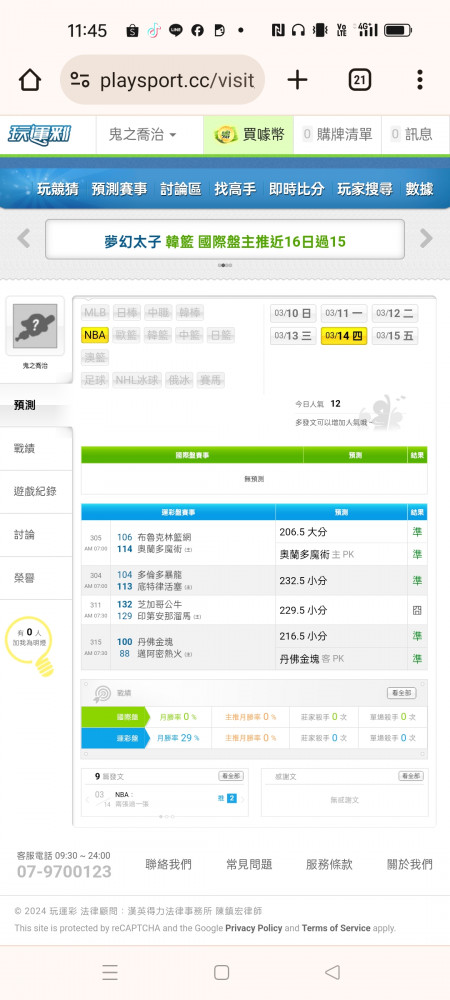Click the 推 2 recommend badge
This screenshot has height=1000, width=450.
tap(228, 798)
